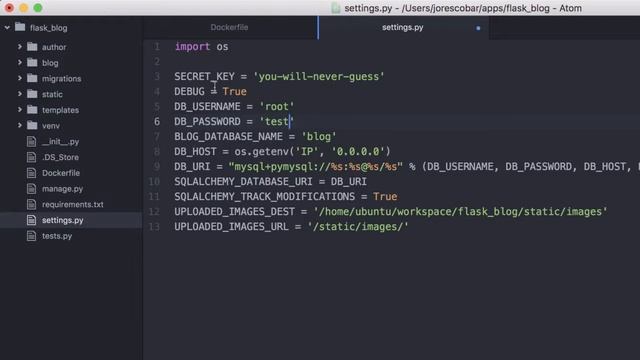The width and height of the screenshot is (640, 360).
Task: Expand the author folder arrow
Action: [x=19, y=47]
